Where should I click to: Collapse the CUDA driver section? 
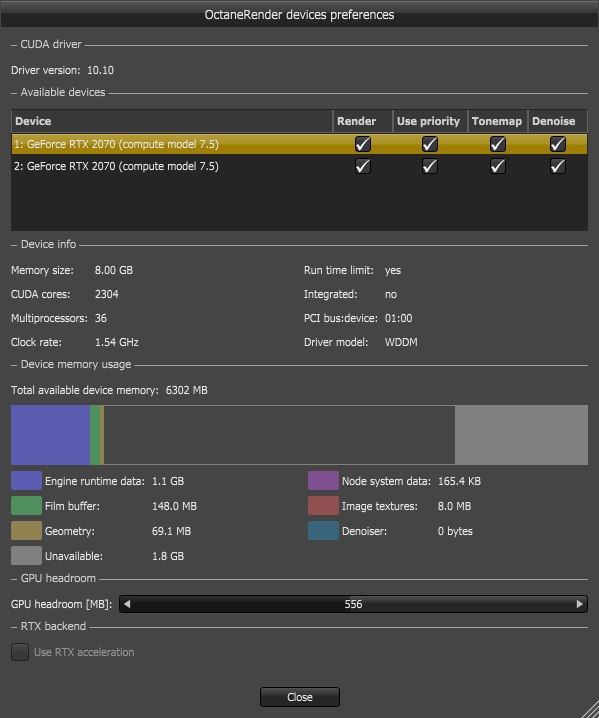pos(14,45)
